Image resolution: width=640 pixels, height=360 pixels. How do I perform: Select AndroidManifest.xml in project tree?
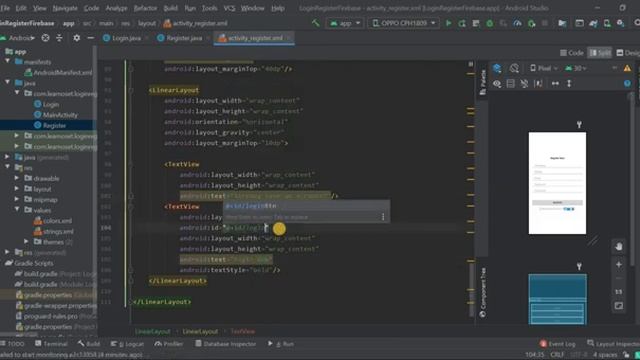[58, 72]
